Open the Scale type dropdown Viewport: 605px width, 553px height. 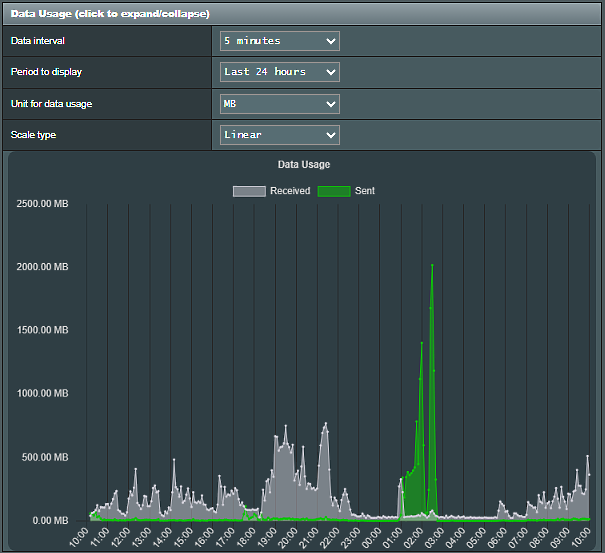coord(280,135)
